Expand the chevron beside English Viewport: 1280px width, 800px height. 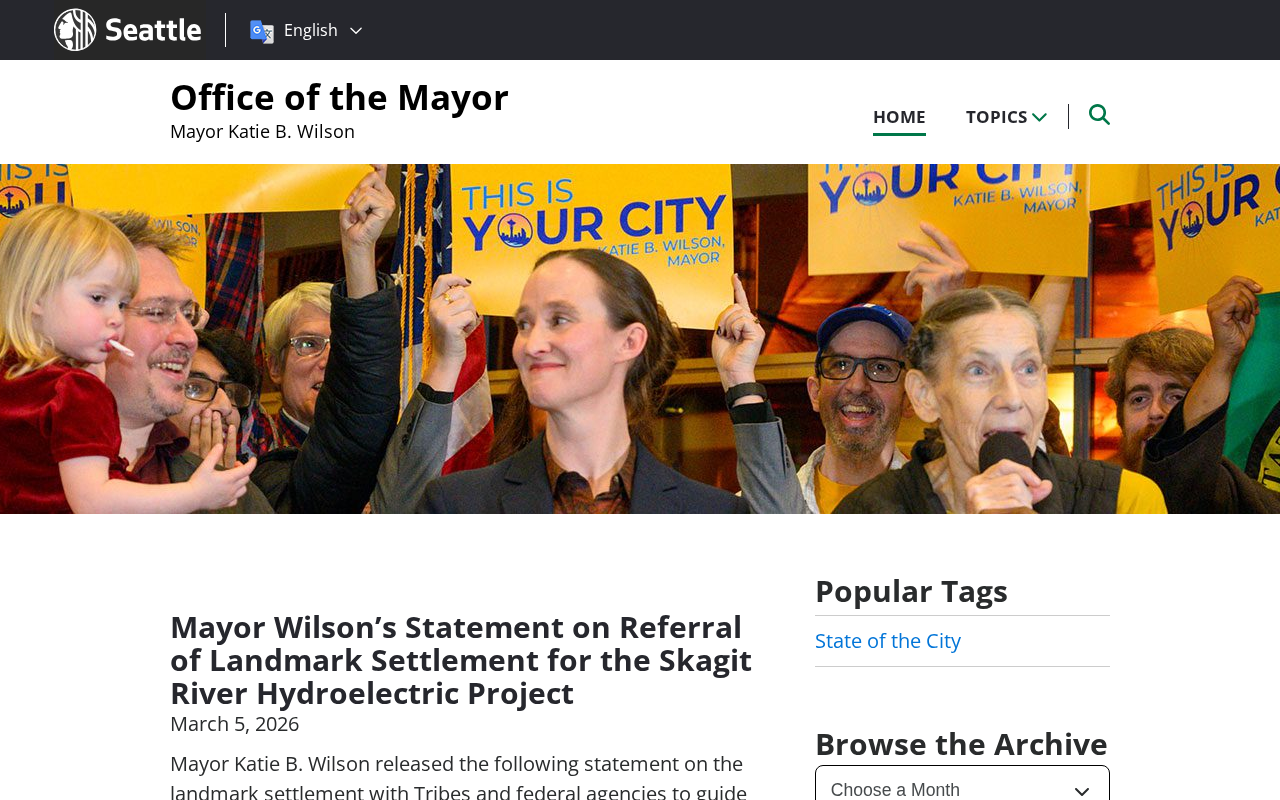pyautogui.click(x=355, y=31)
